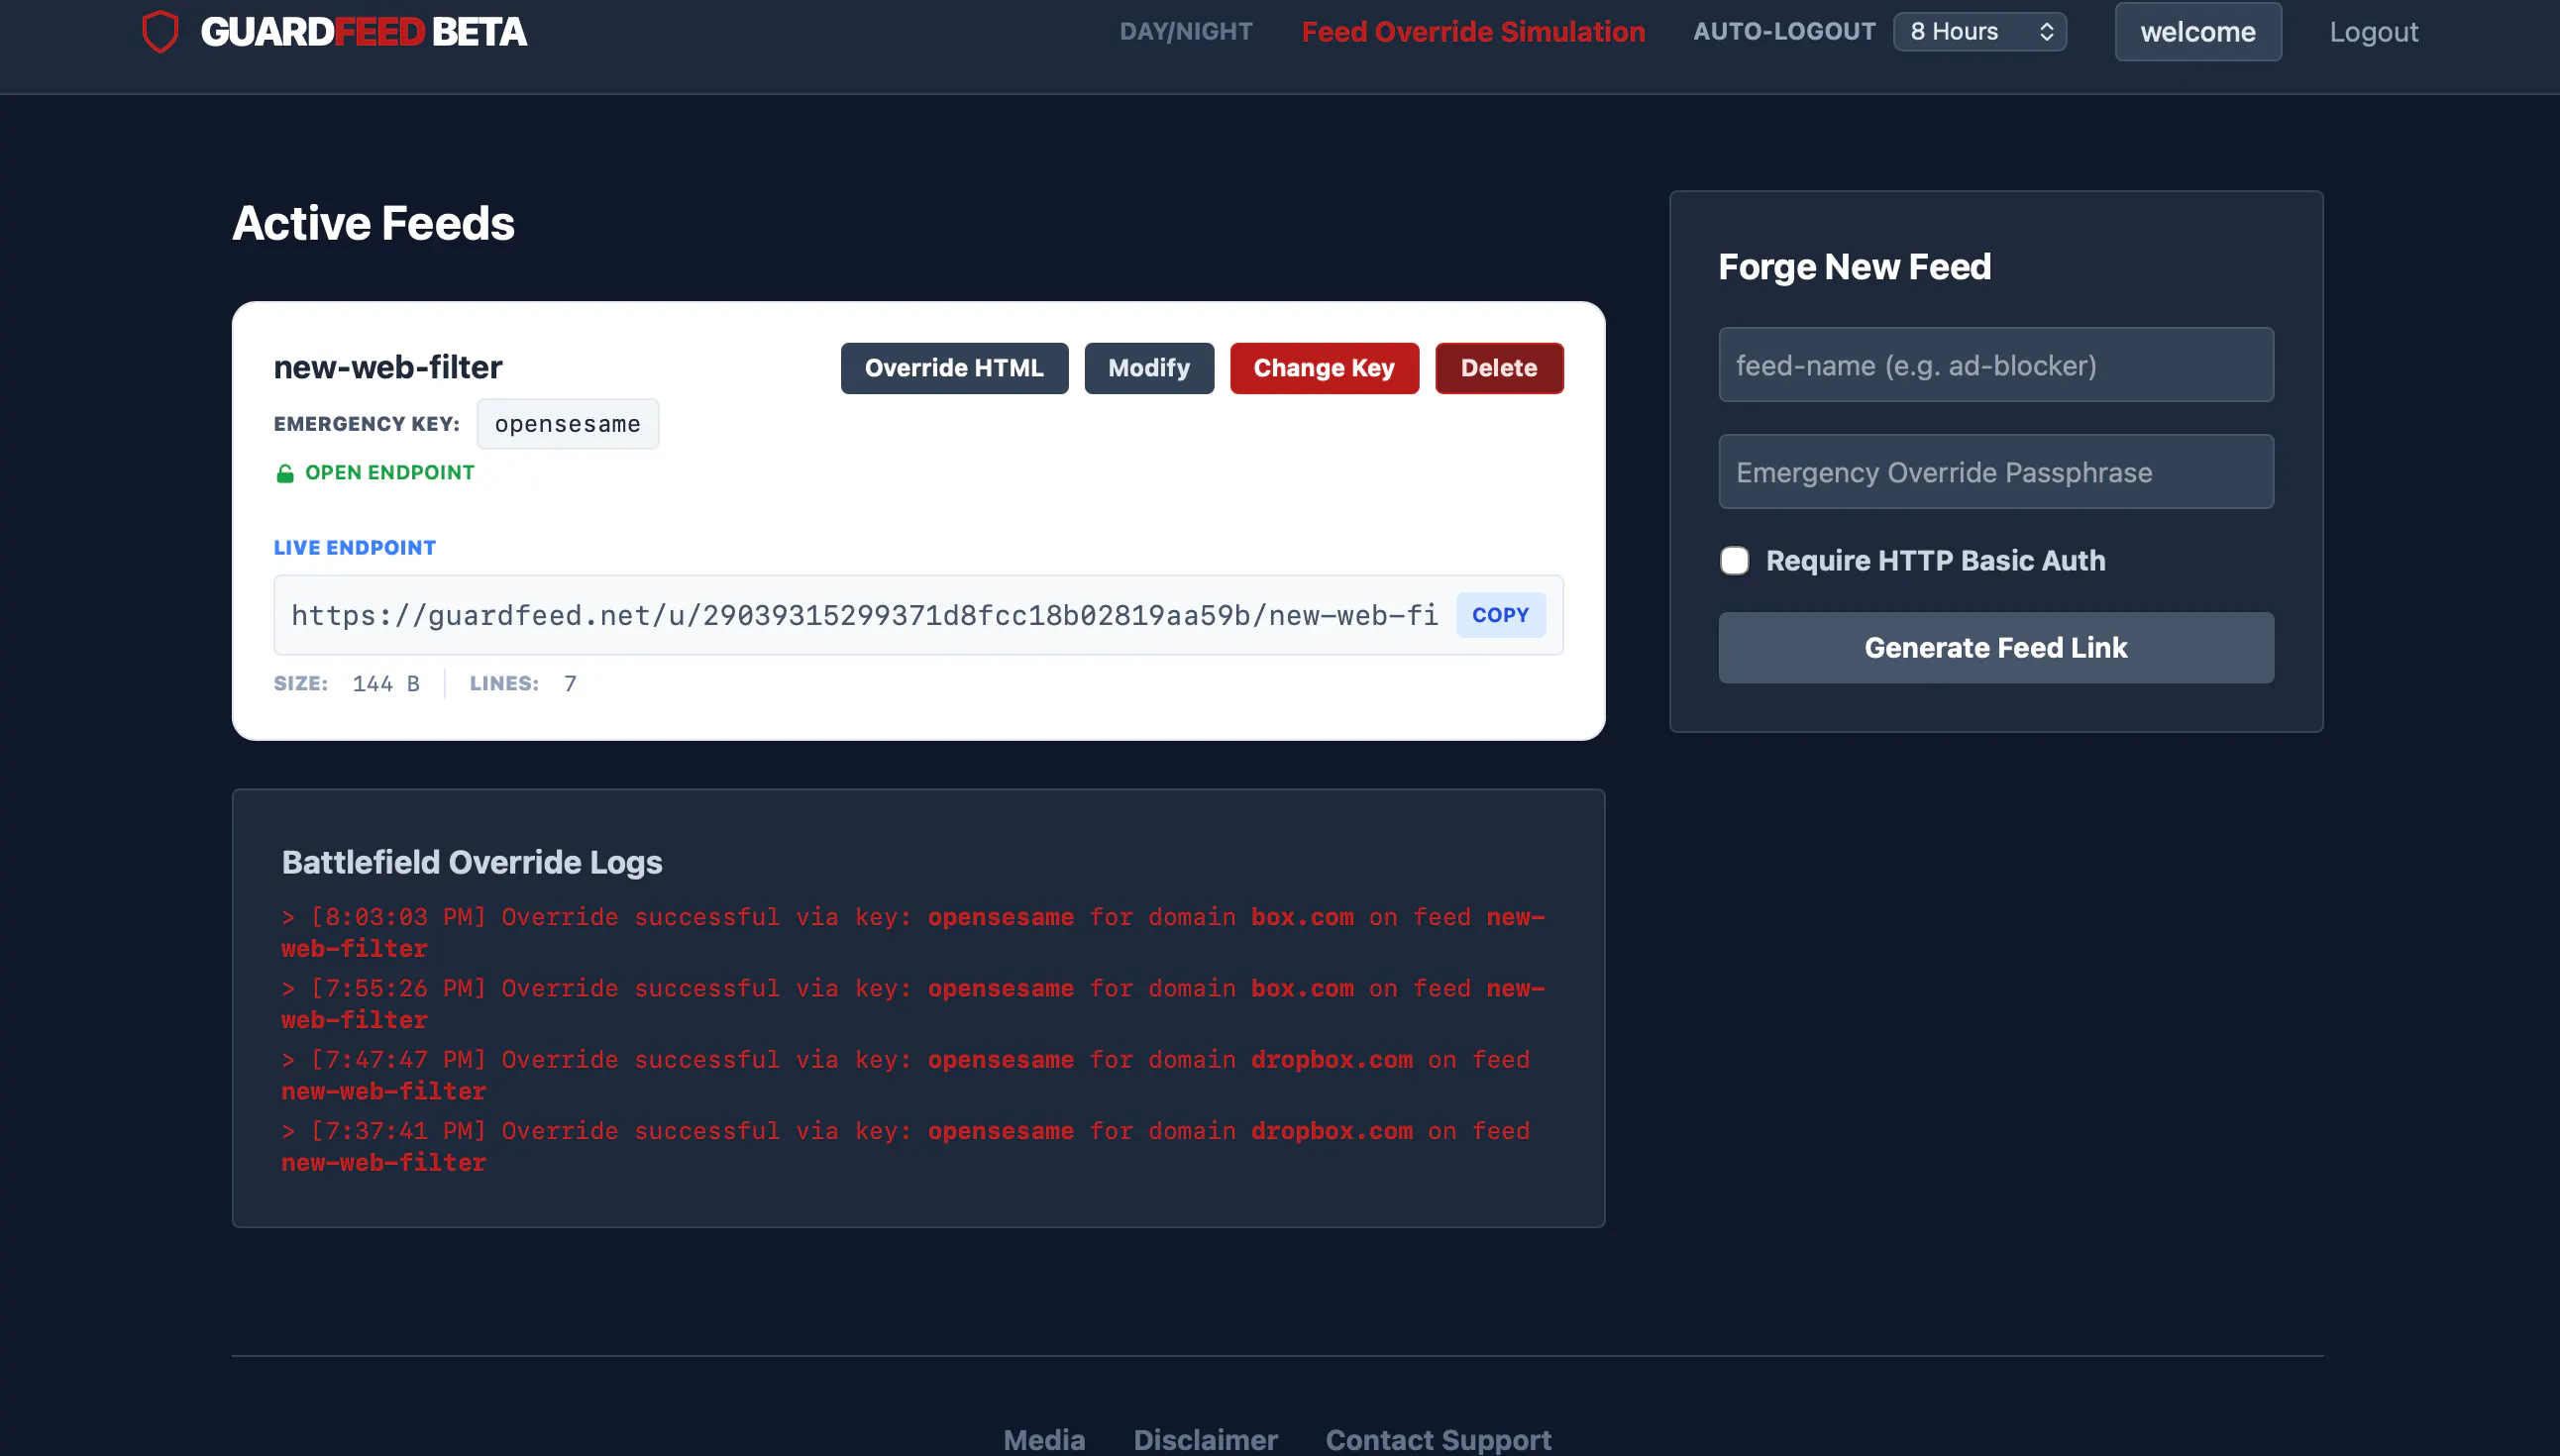Toggle DAY/NIGHT theme
Screen dimensions: 2560x1456
(x=1186, y=32)
